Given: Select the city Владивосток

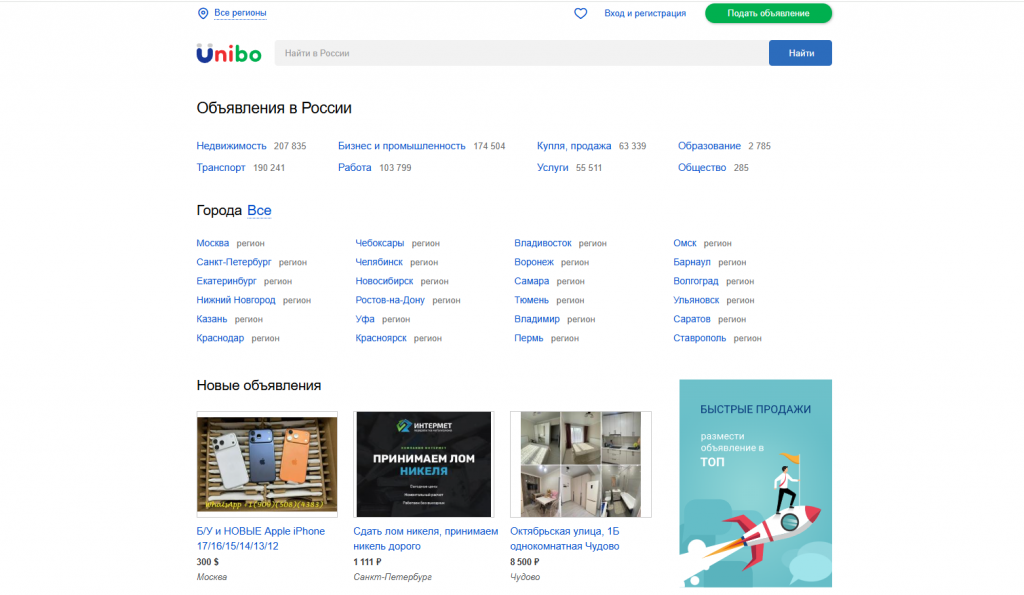Looking at the screenshot, I should 543,243.
